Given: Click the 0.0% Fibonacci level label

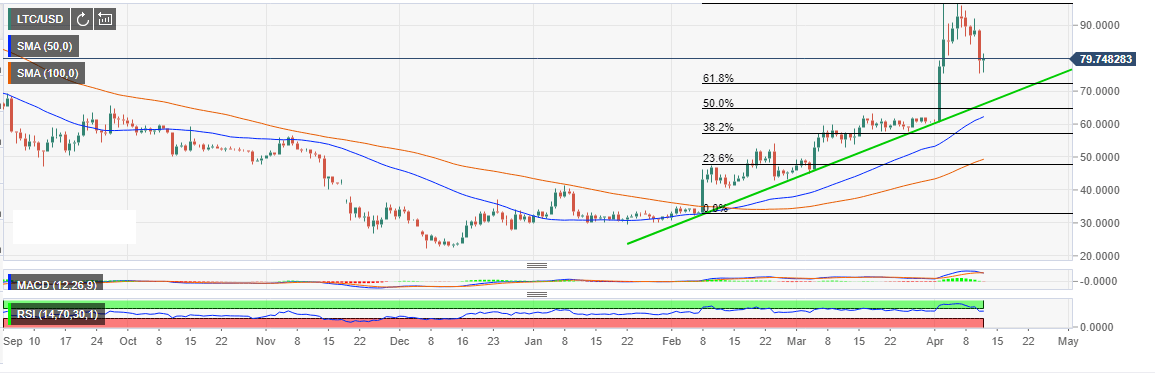Looking at the screenshot, I should (715, 208).
